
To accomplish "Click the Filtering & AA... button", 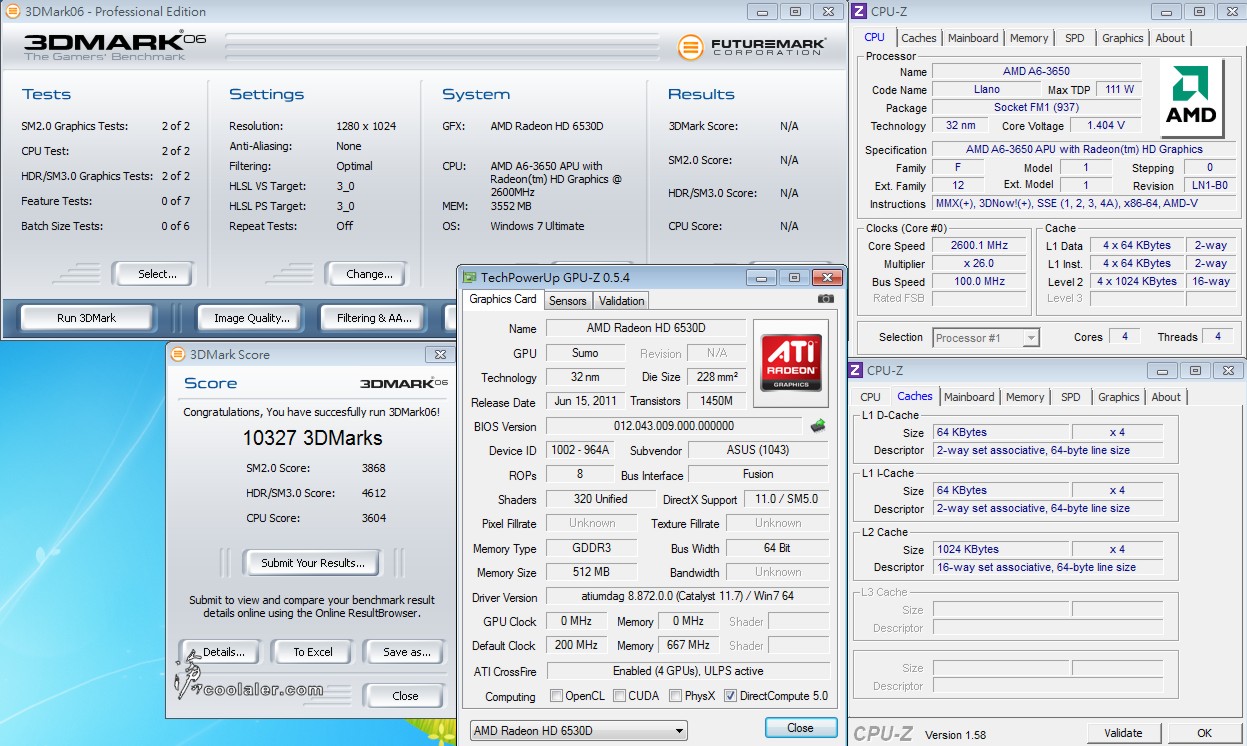I will click(375, 318).
